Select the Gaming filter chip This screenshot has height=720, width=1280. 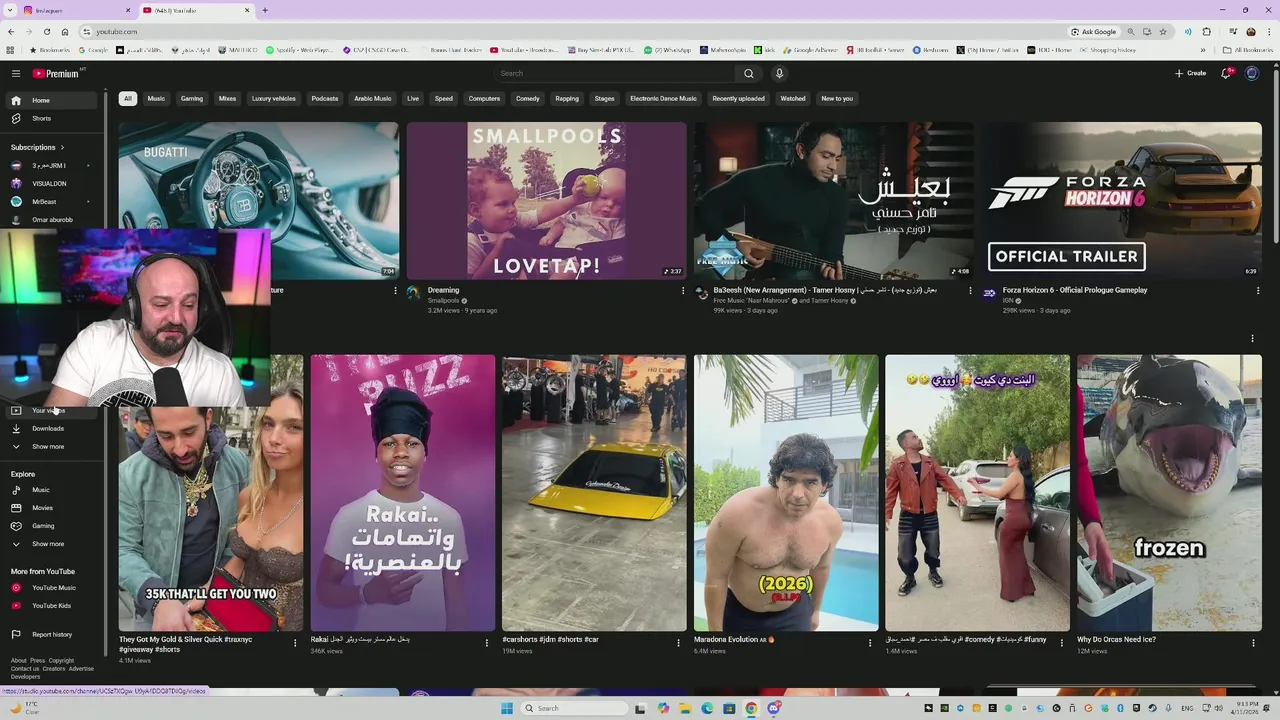click(x=192, y=98)
